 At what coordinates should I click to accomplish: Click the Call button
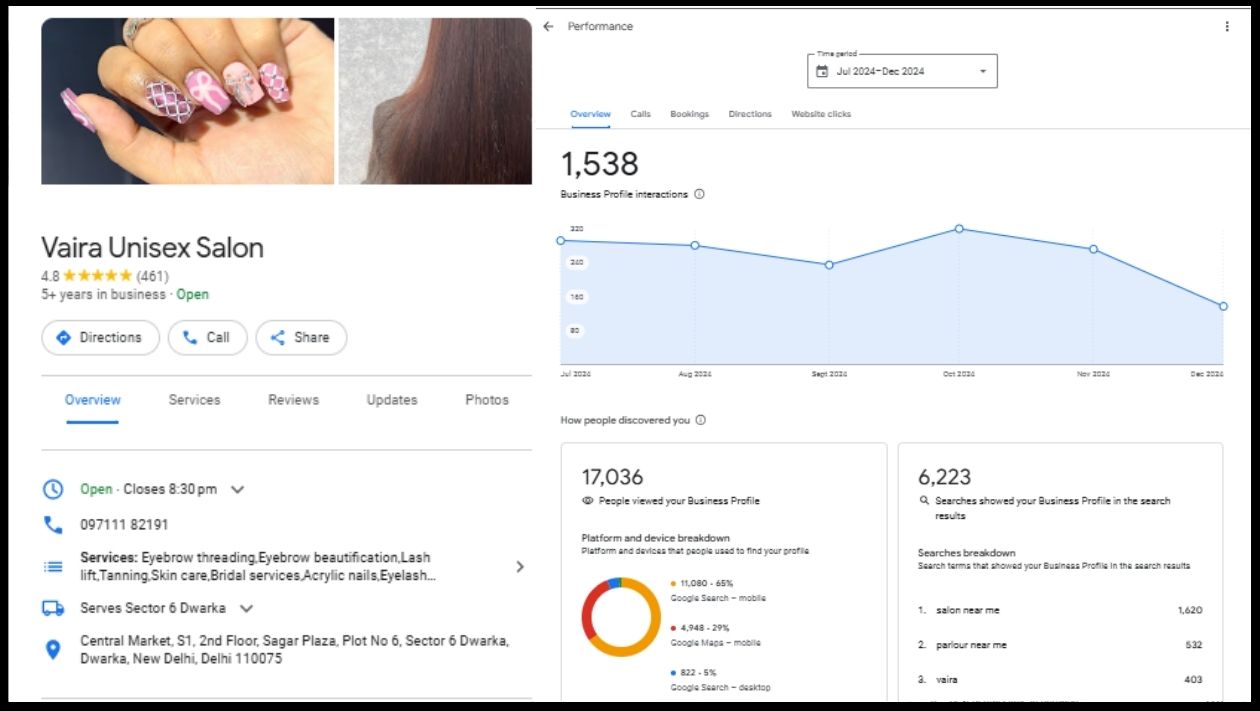point(207,338)
